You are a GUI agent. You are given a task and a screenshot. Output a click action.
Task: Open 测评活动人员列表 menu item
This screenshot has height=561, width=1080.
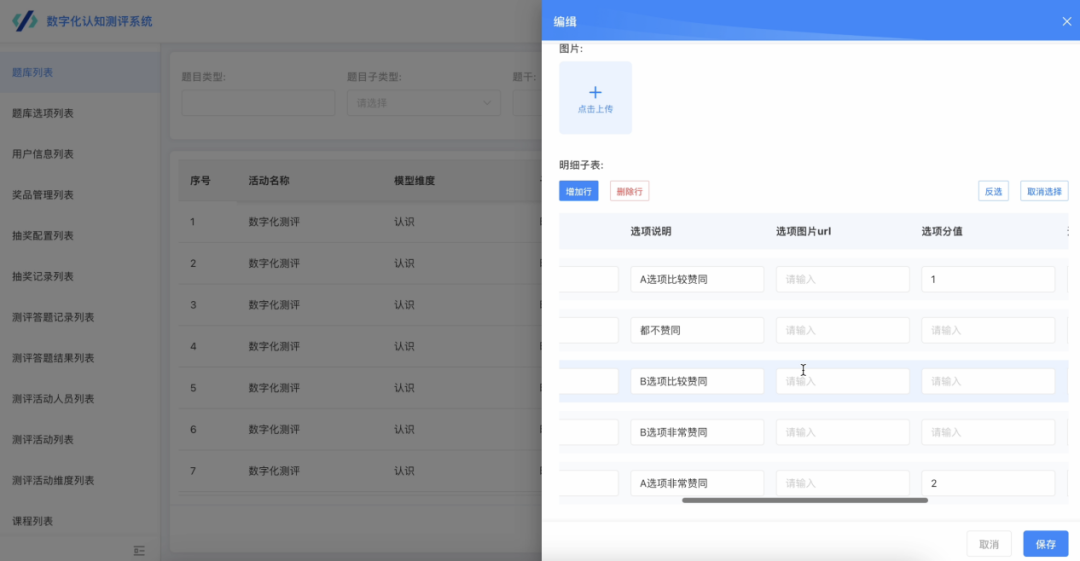[80, 398]
